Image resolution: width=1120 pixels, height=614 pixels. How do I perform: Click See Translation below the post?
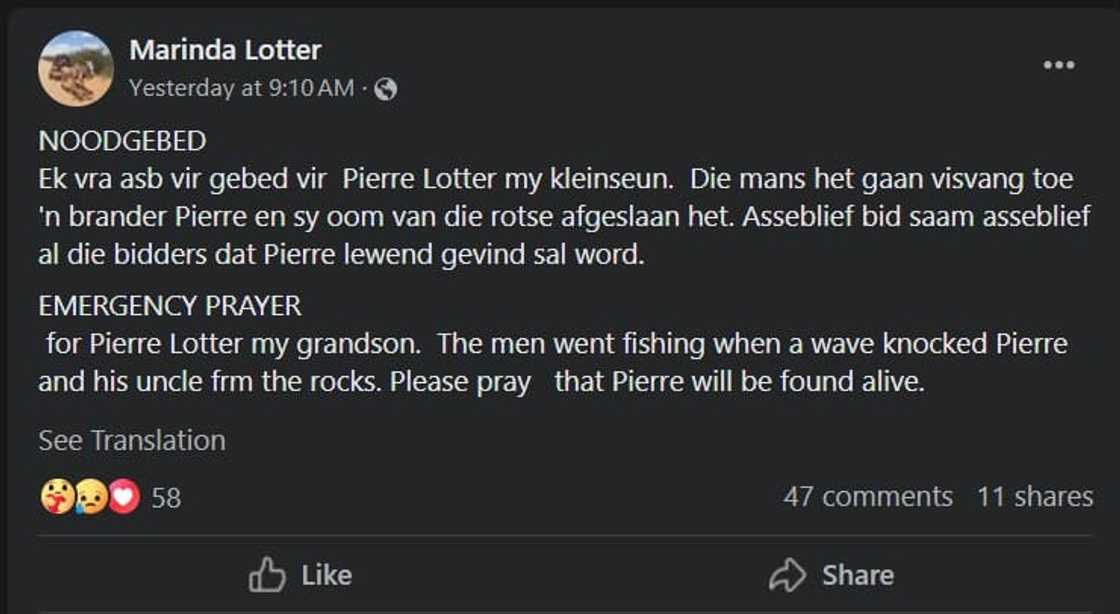pos(132,440)
